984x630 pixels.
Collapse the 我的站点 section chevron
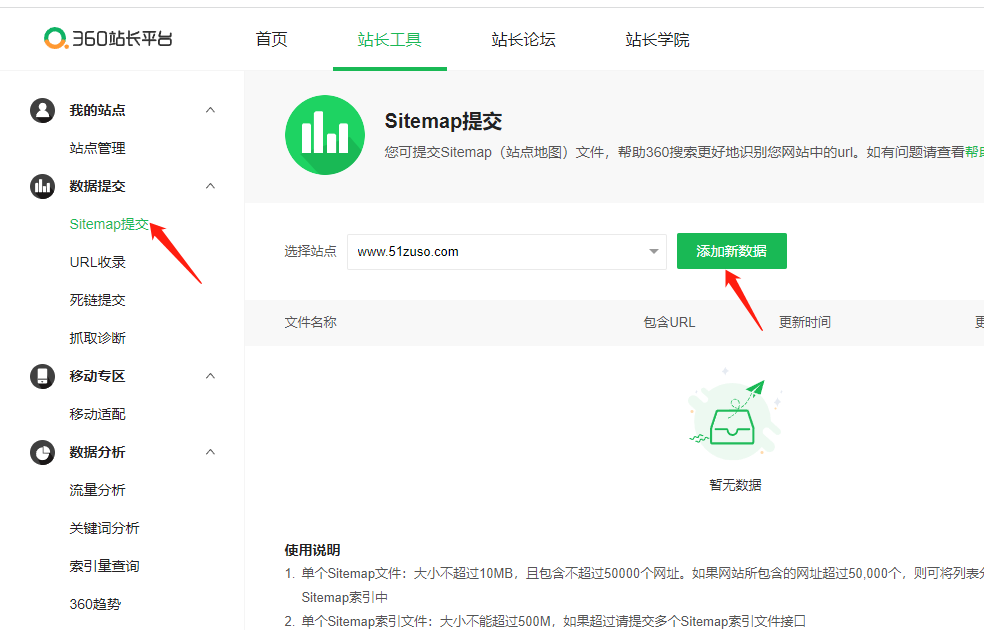[x=210, y=110]
